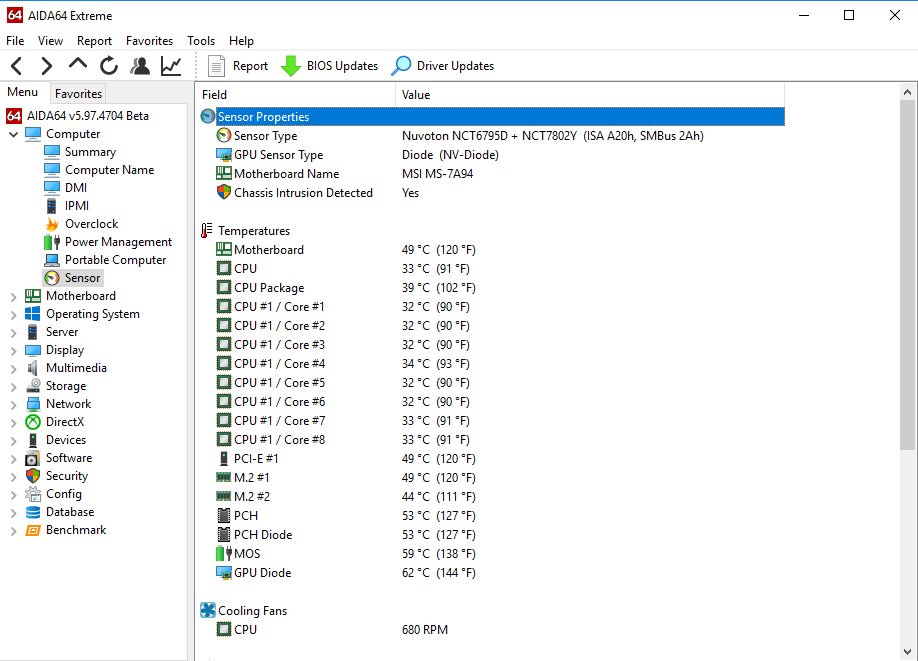Switch to the Menu tab in the sidebar
Viewport: 918px width, 661px height.
tap(23, 92)
